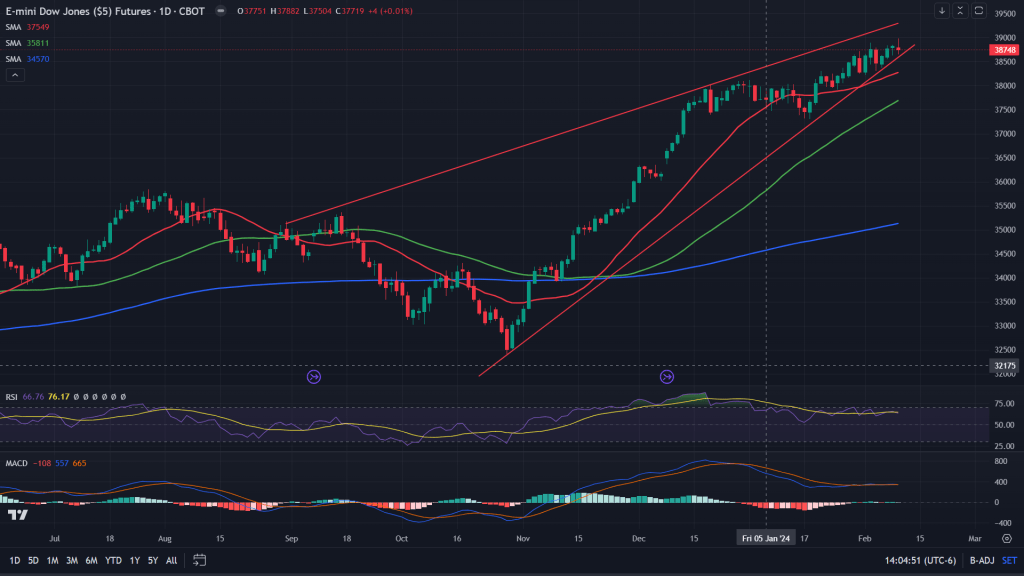This screenshot has height=576, width=1024.
Task: Click the collapse-arrows icon at top right
Action: point(960,11)
